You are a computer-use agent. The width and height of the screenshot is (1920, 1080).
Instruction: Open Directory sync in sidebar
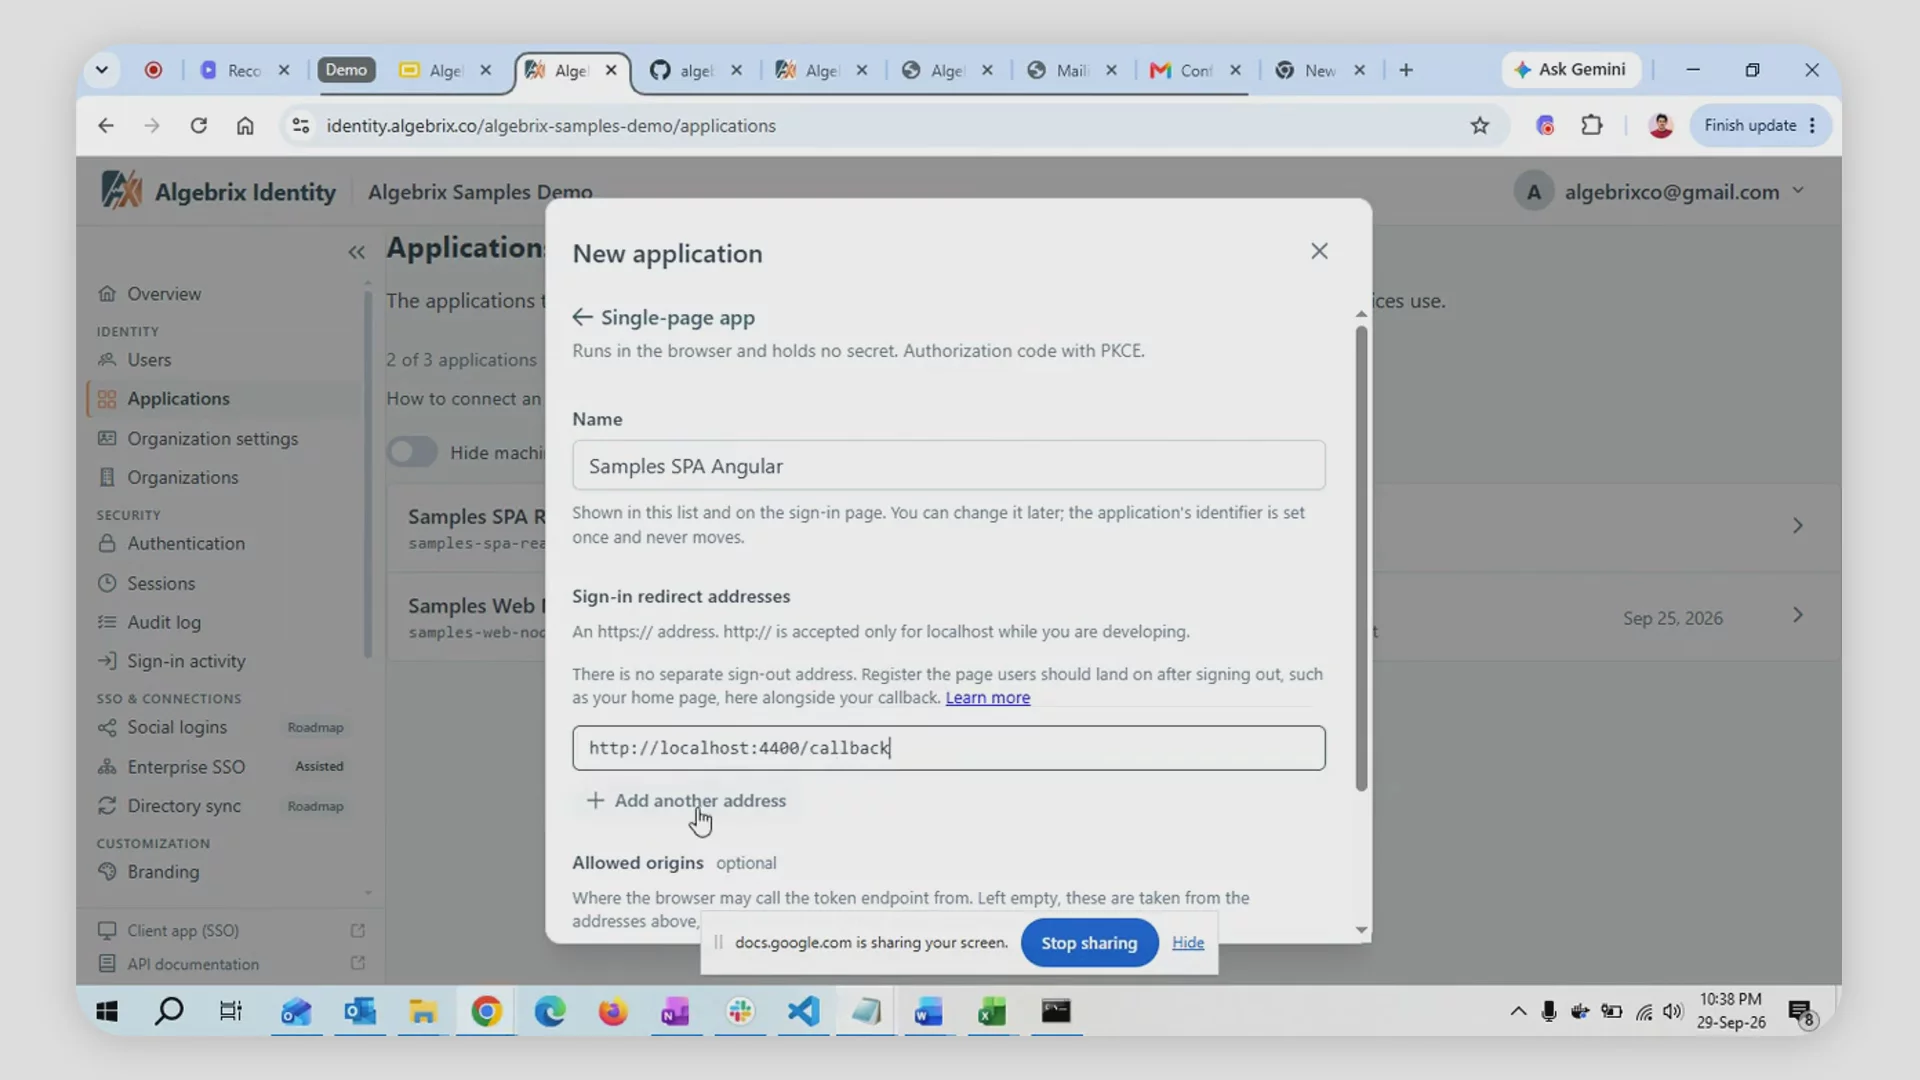point(183,806)
